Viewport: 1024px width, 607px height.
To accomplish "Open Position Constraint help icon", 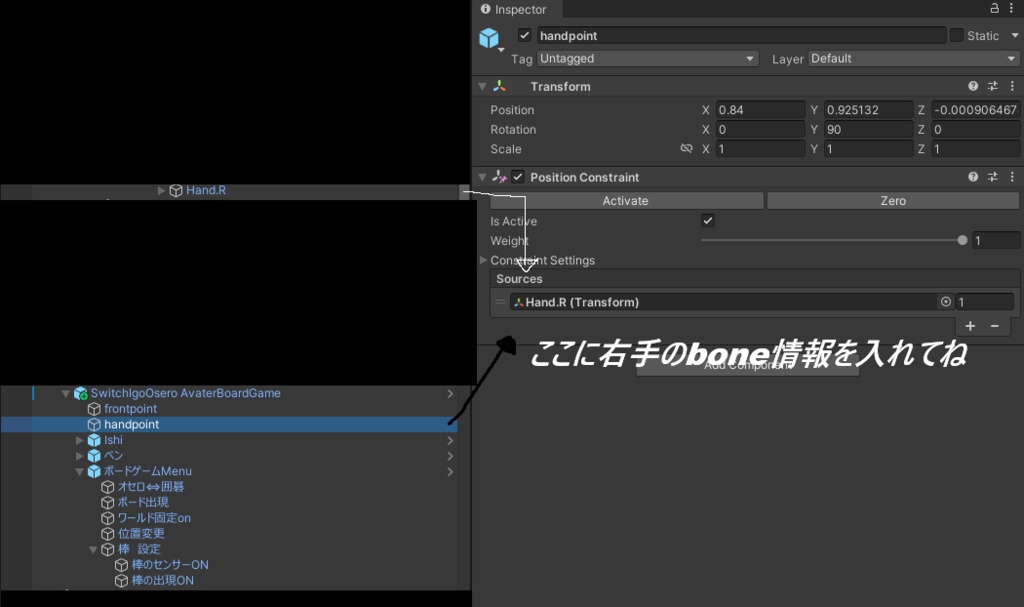I will (973, 177).
